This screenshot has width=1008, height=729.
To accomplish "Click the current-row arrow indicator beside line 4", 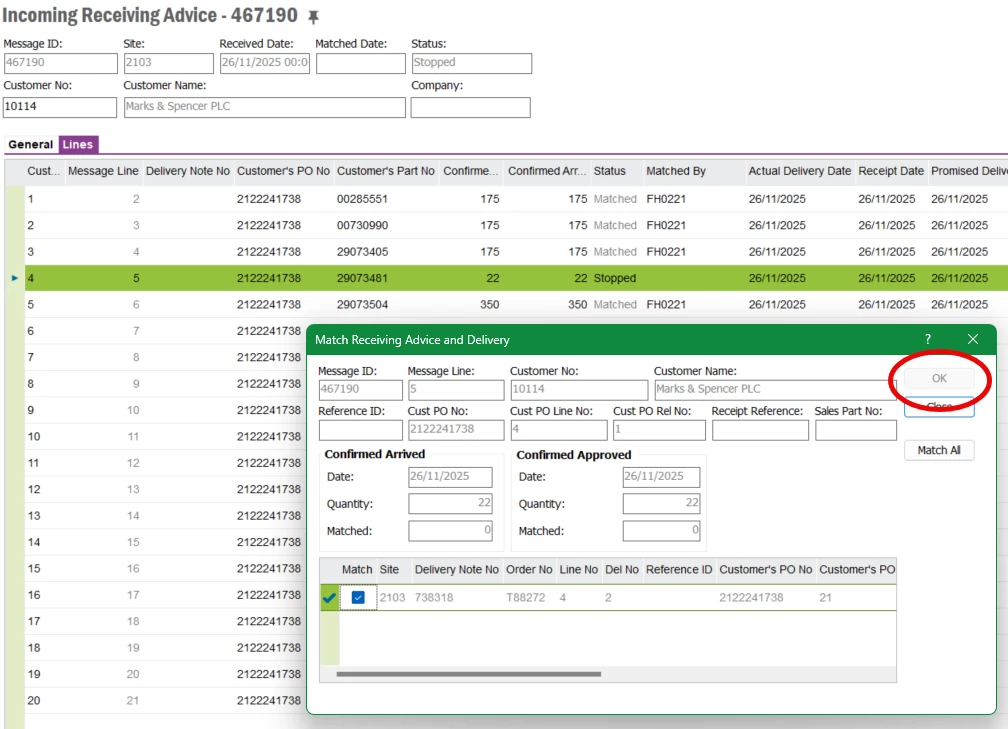I will tap(15, 278).
